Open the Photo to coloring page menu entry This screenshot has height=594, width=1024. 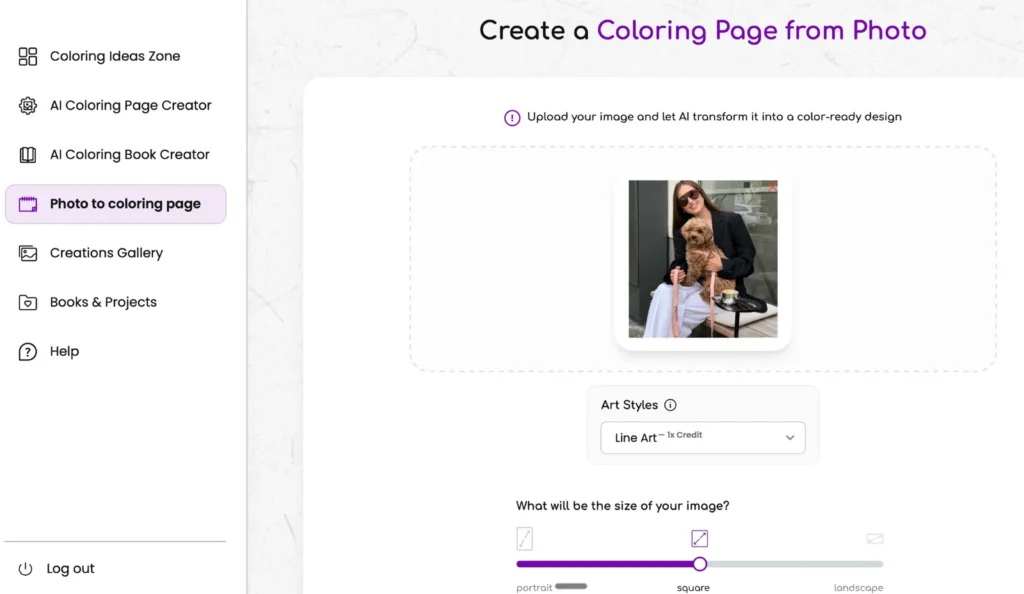tap(126, 203)
